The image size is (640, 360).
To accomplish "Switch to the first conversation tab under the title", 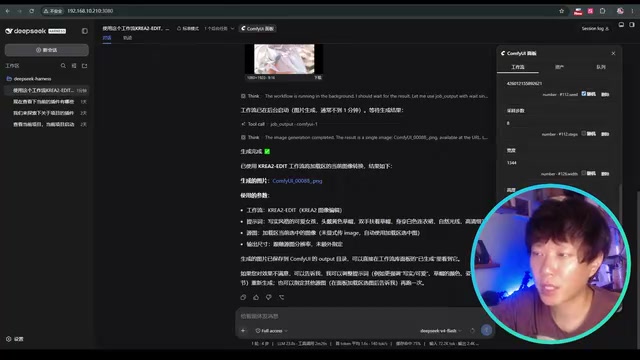I will 107,38.
